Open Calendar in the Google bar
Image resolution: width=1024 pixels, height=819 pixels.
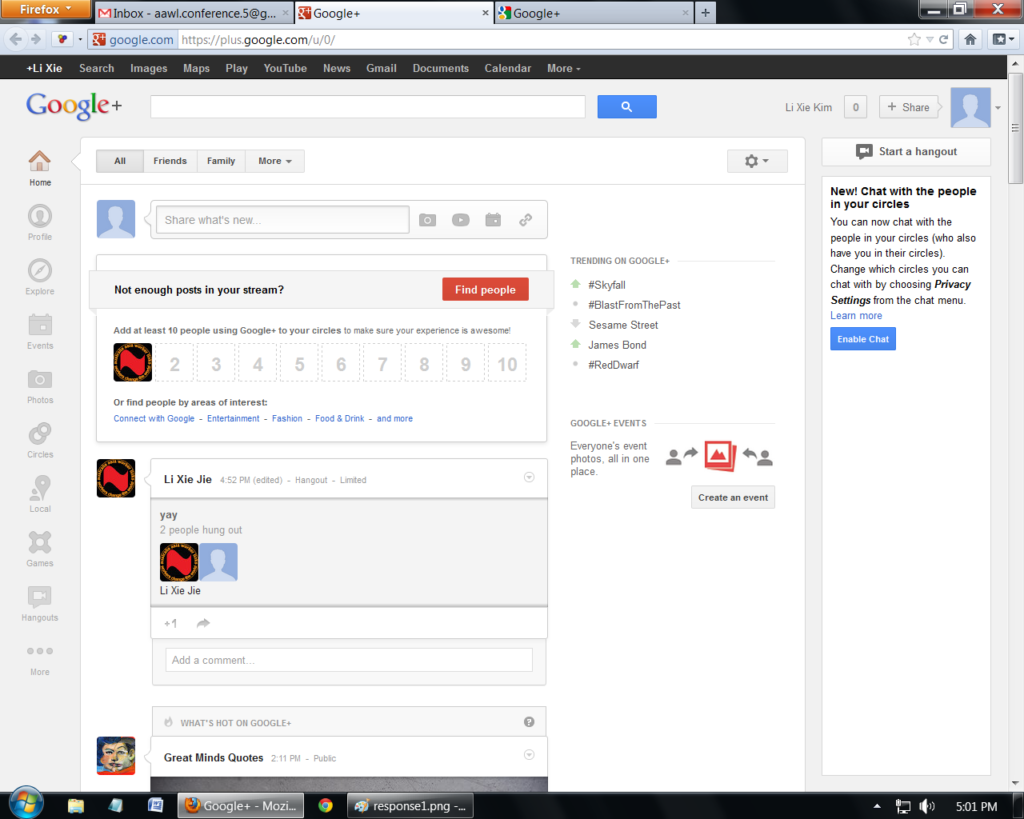tap(507, 68)
